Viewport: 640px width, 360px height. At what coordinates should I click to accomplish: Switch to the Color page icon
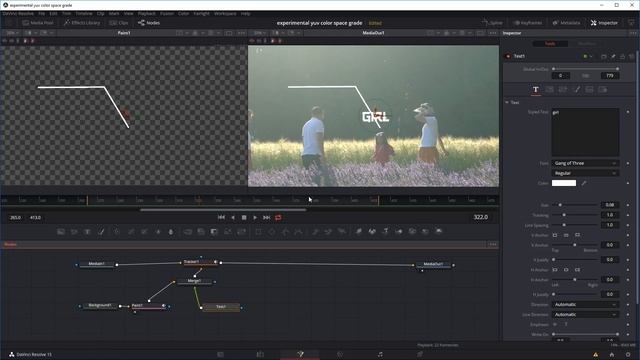click(x=340, y=354)
